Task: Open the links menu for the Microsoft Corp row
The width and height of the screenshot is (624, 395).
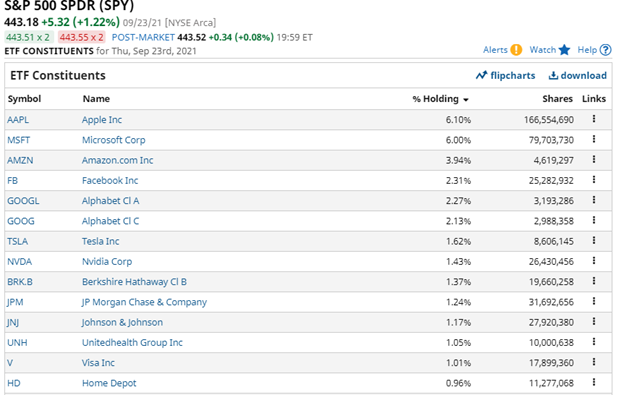Action: tap(594, 139)
